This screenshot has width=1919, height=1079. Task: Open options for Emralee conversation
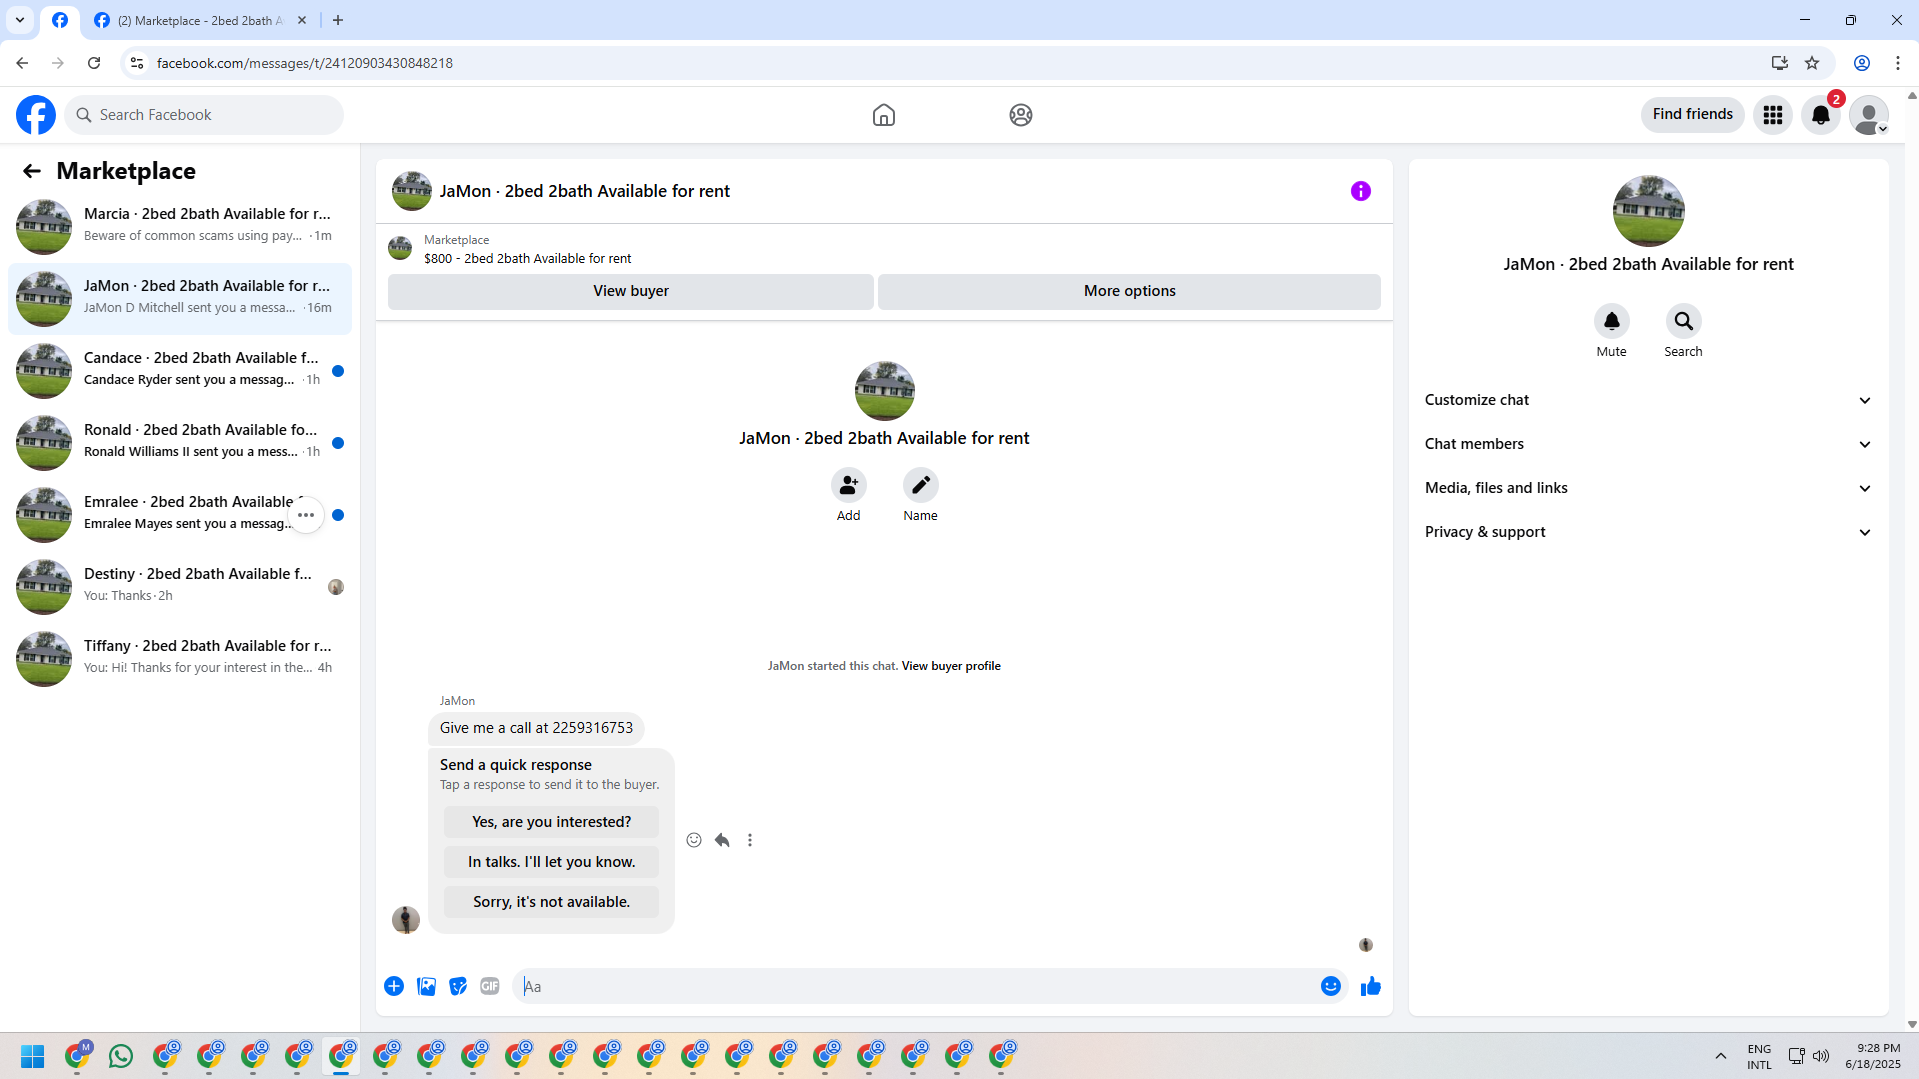point(306,515)
